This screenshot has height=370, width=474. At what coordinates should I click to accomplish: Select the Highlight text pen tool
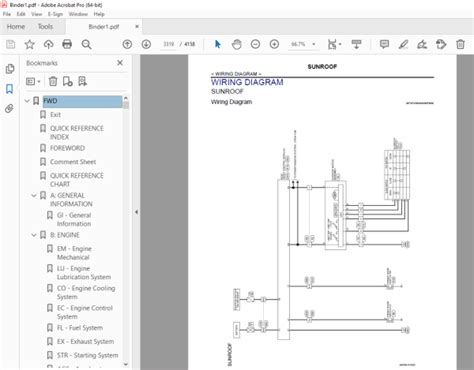click(x=403, y=44)
